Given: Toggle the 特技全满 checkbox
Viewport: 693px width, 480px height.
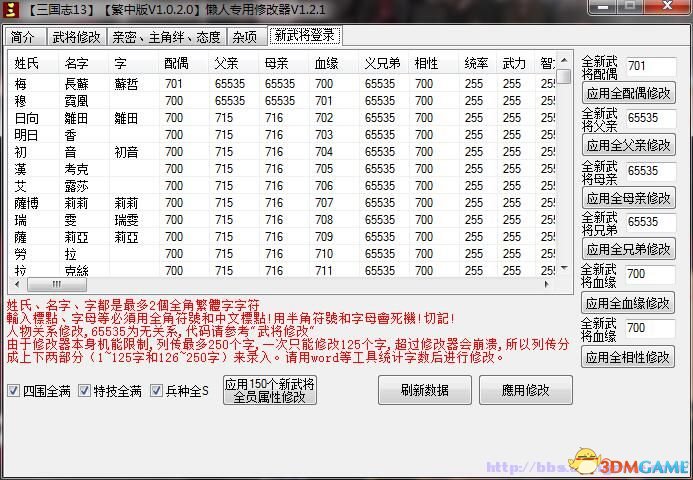Looking at the screenshot, I should [84, 391].
